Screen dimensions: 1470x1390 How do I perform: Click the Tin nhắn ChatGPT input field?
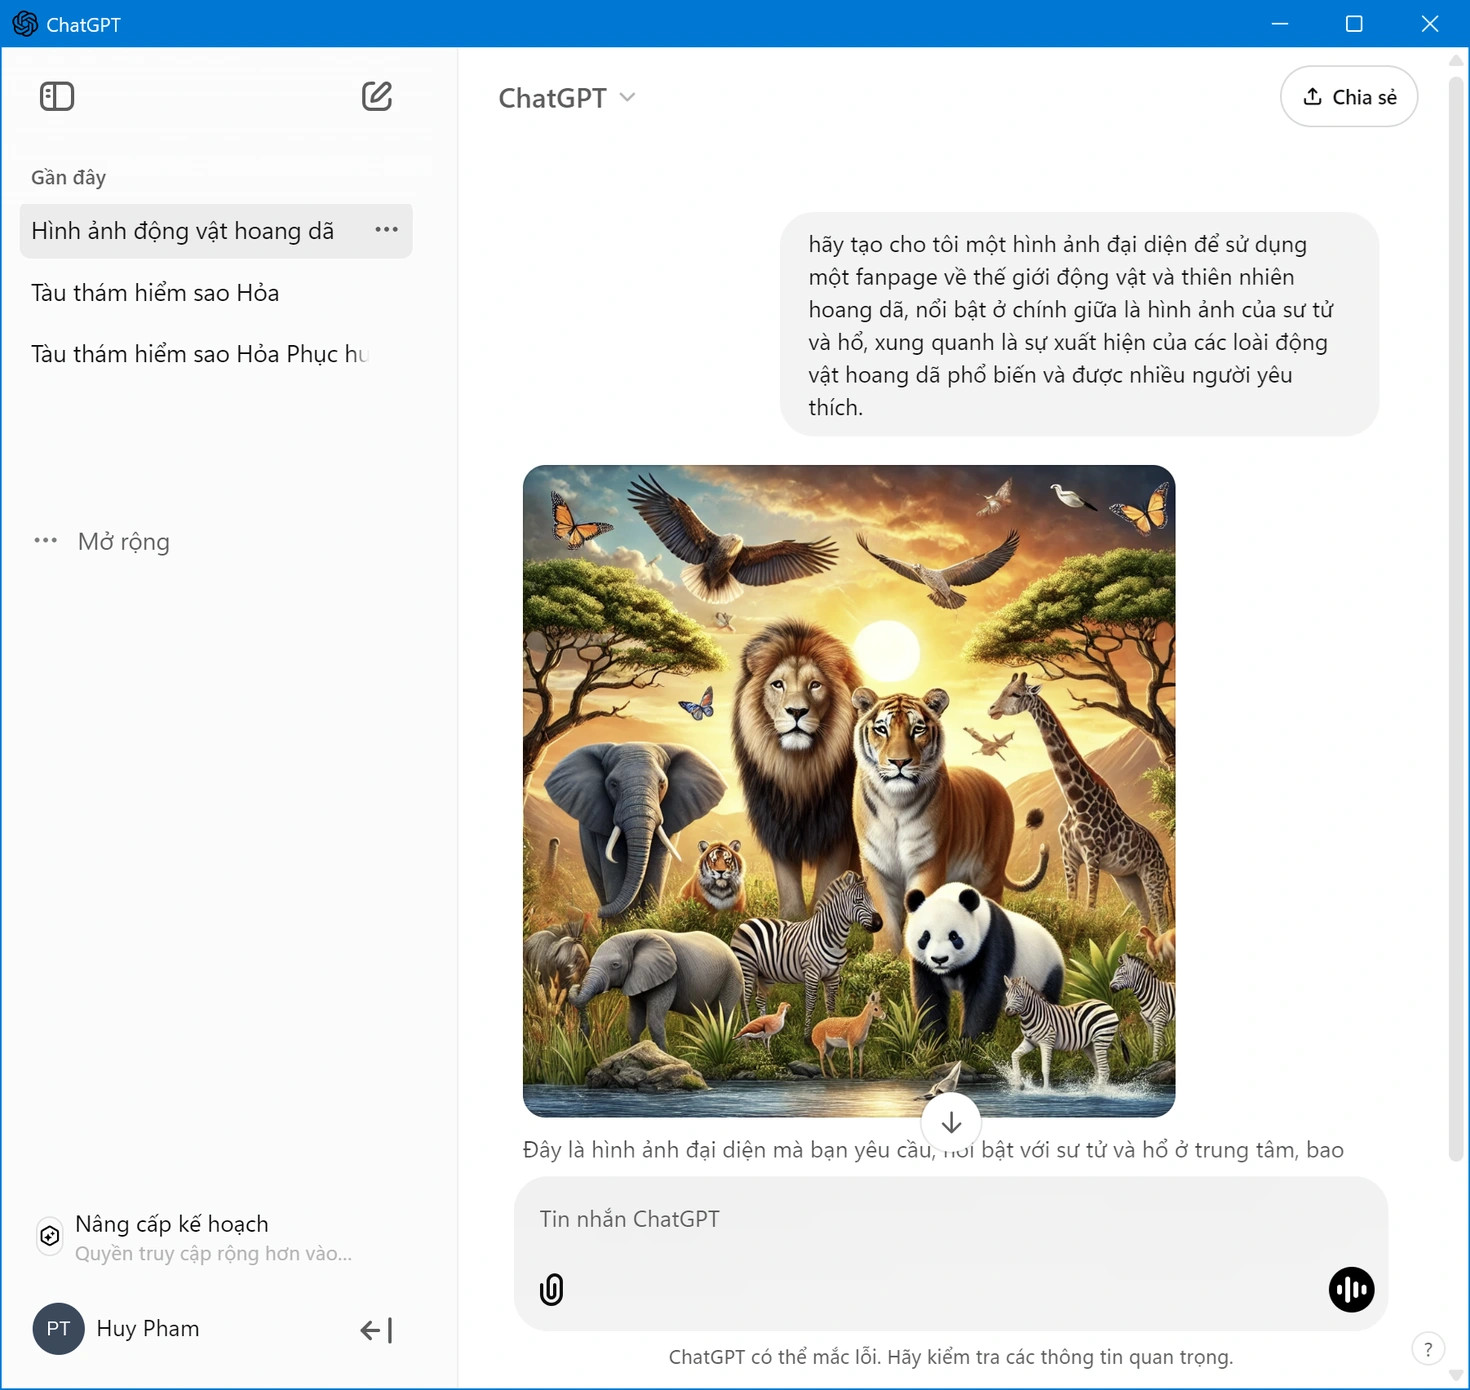[948, 1219]
